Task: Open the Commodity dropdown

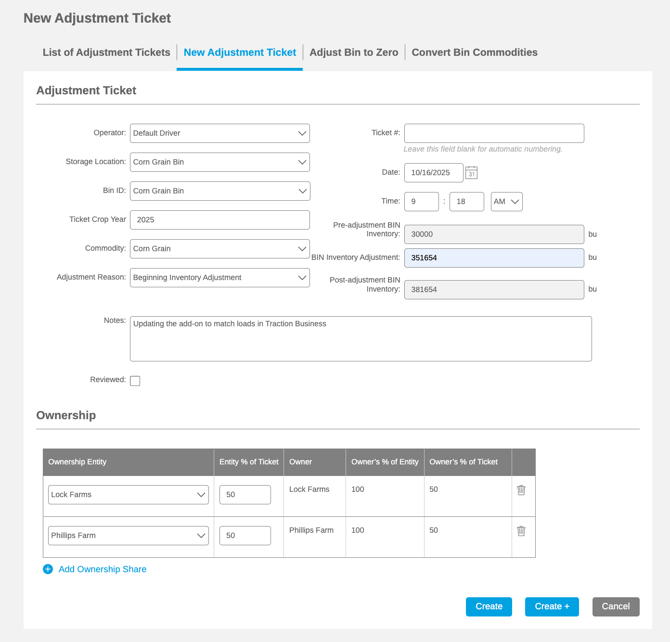Action: pos(220,248)
